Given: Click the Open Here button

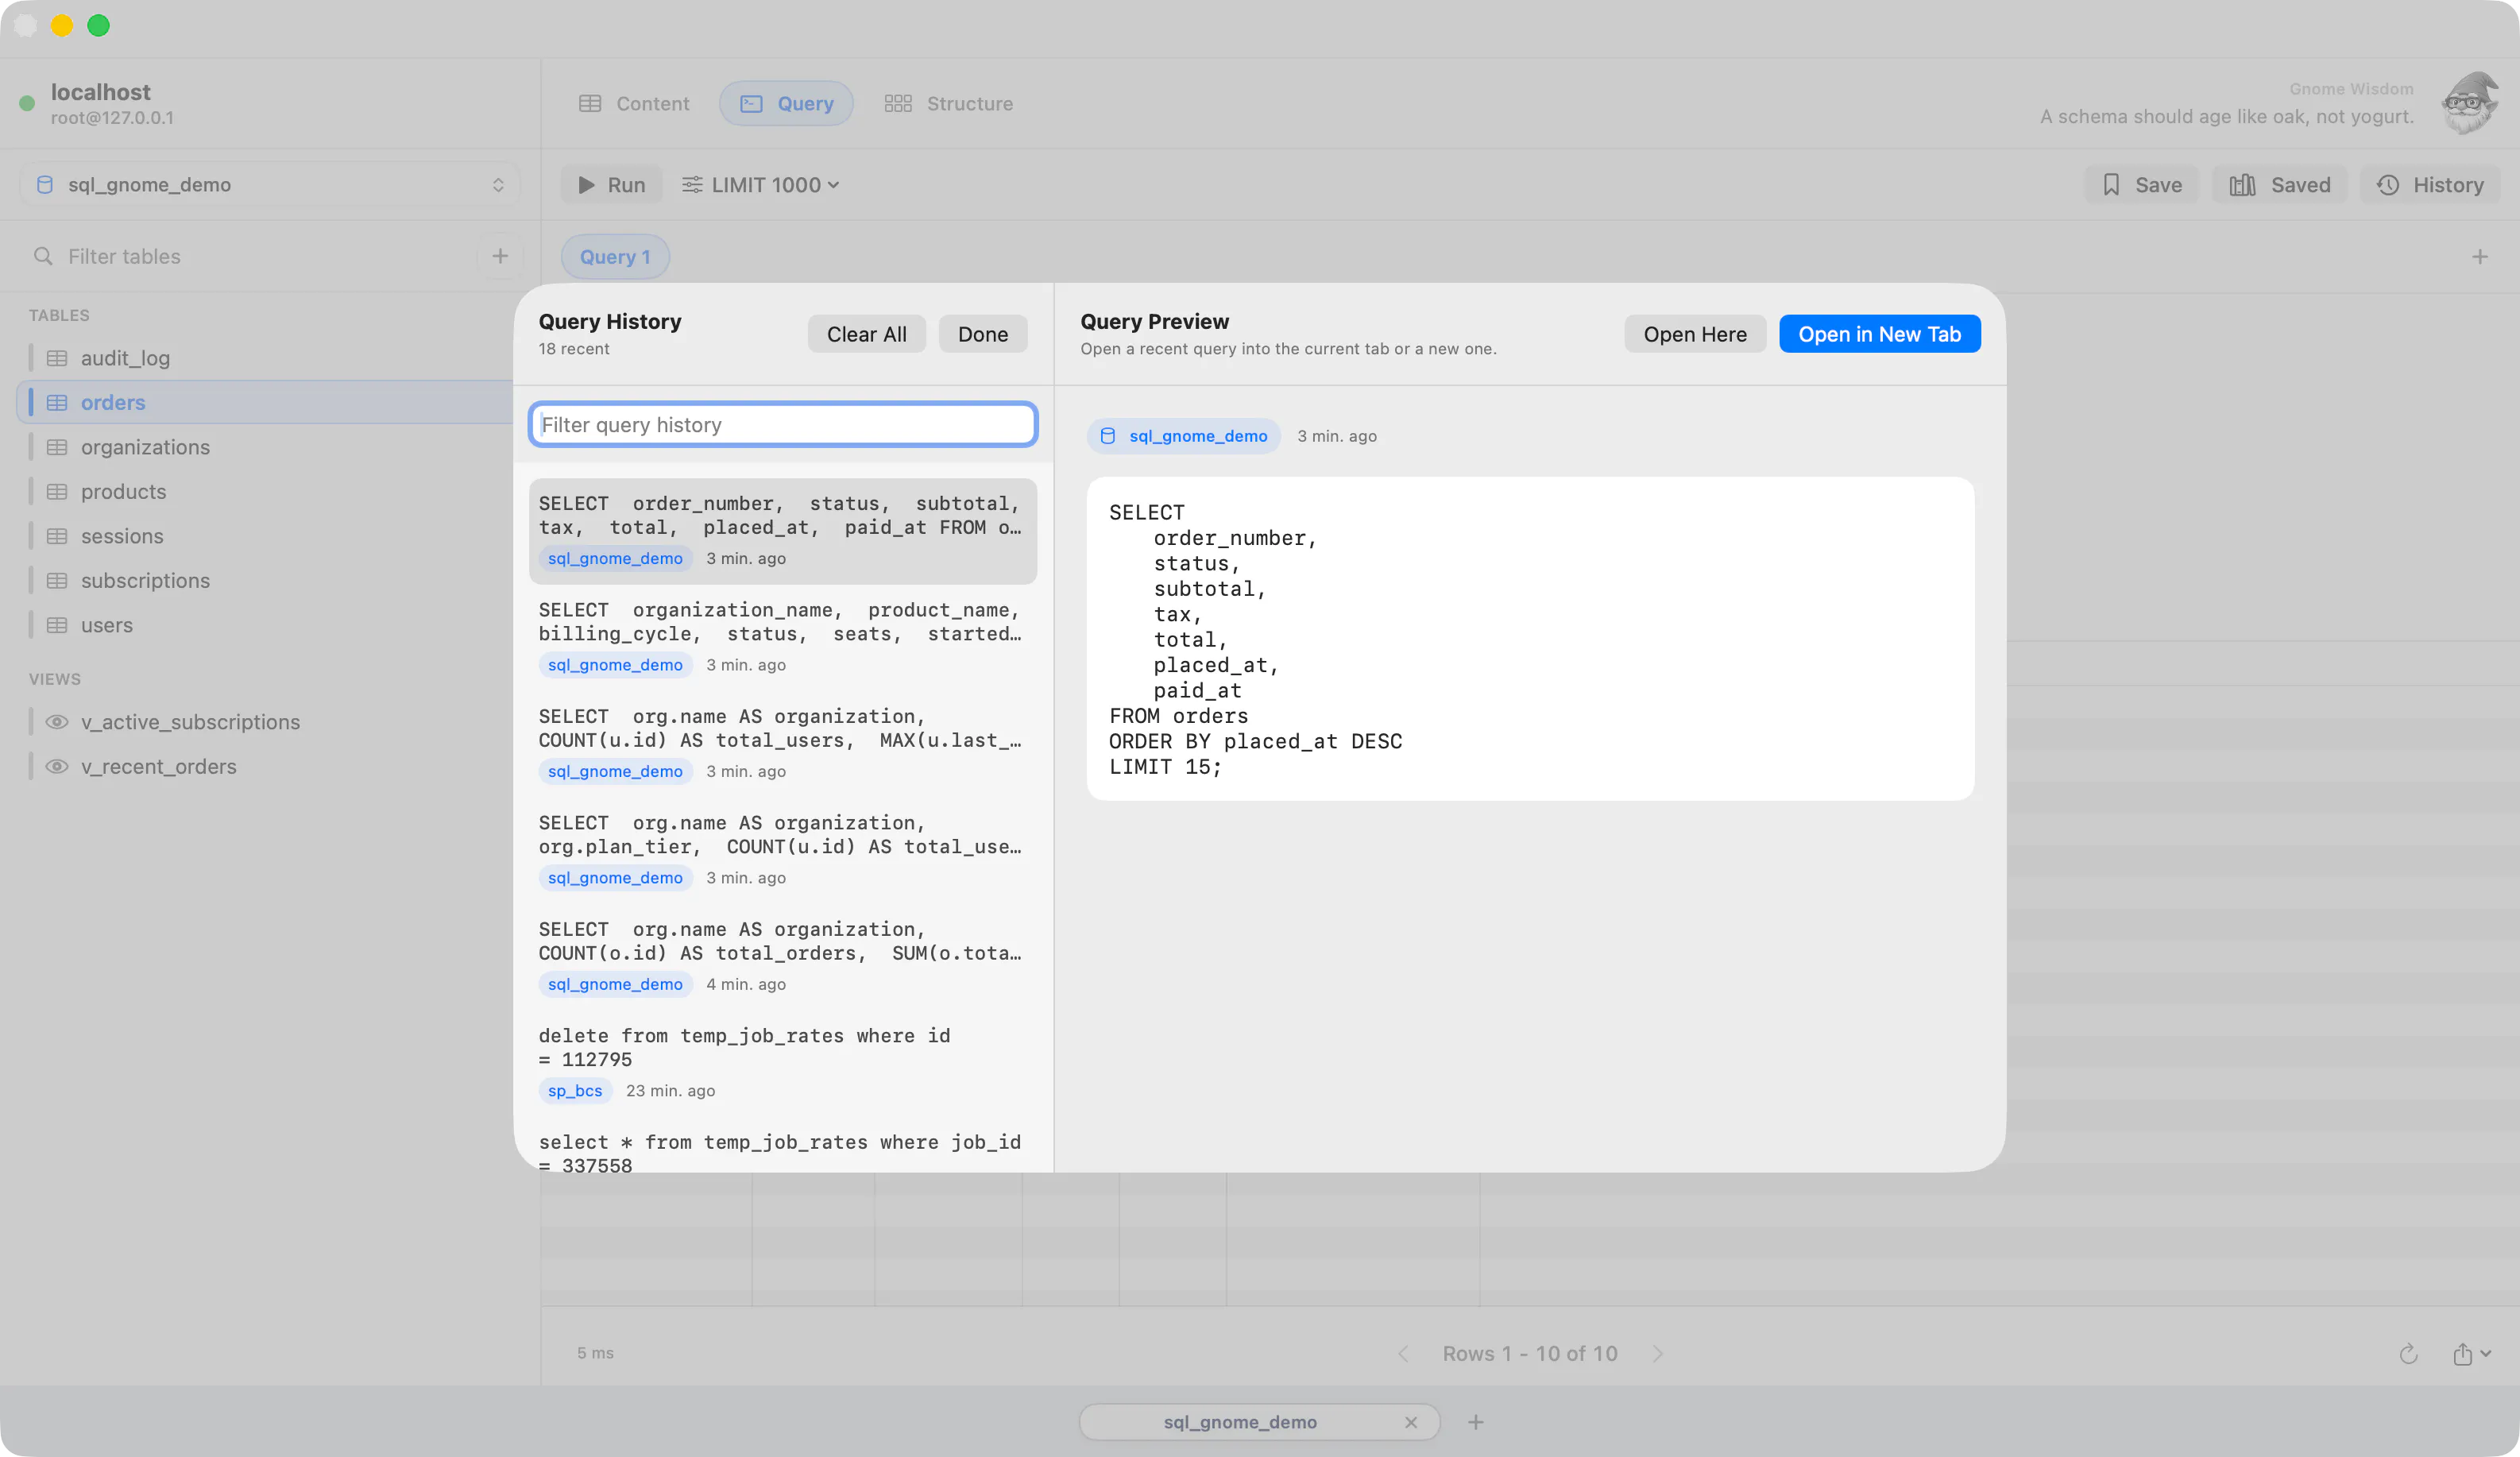Looking at the screenshot, I should tap(1695, 334).
